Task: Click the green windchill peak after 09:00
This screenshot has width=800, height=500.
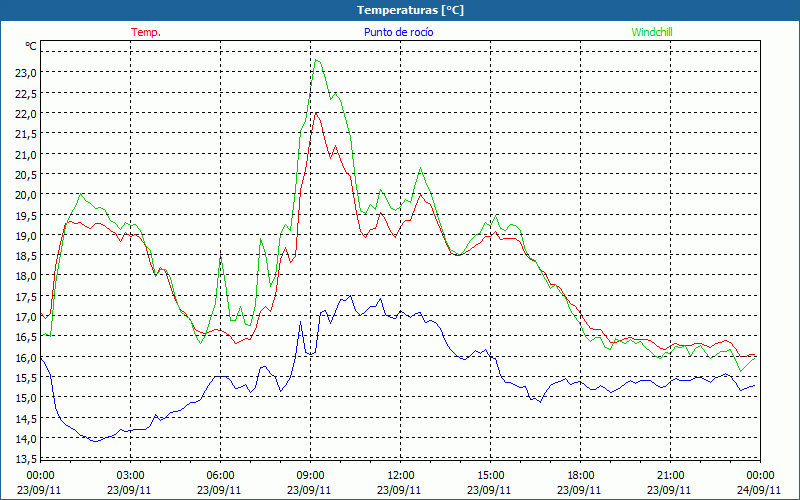Action: click(317, 60)
